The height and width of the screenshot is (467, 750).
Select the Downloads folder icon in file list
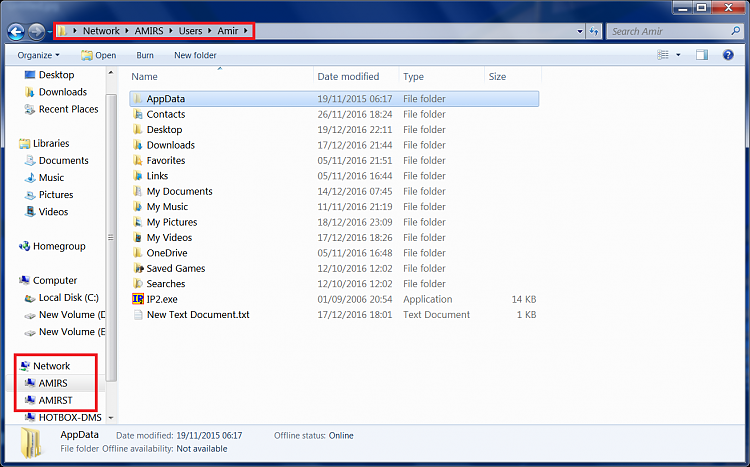(x=138, y=145)
